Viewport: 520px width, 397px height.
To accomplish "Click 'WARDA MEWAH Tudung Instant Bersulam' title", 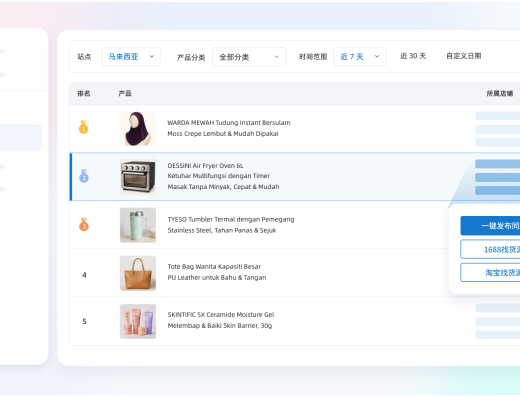I will 229,123.
